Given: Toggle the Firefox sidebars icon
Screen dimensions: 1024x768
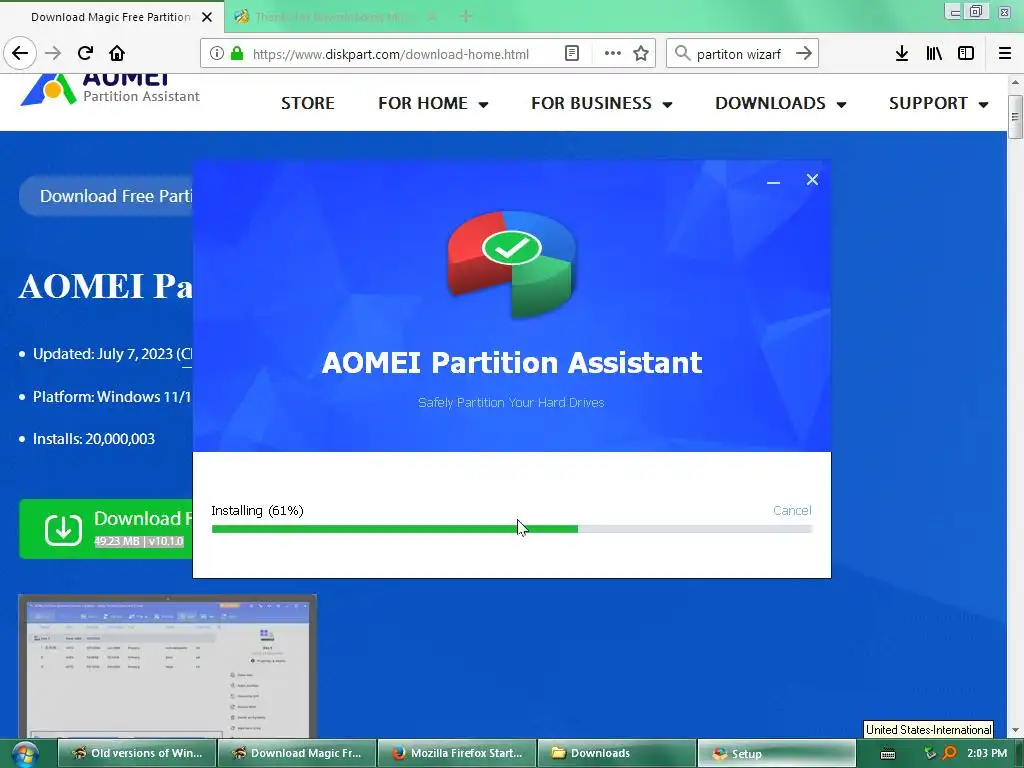Looking at the screenshot, I should pyautogui.click(x=966, y=53).
